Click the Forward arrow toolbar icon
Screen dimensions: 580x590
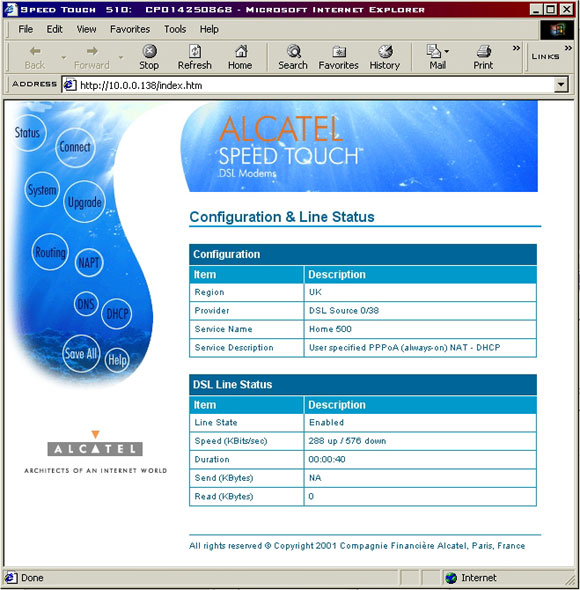tap(92, 51)
